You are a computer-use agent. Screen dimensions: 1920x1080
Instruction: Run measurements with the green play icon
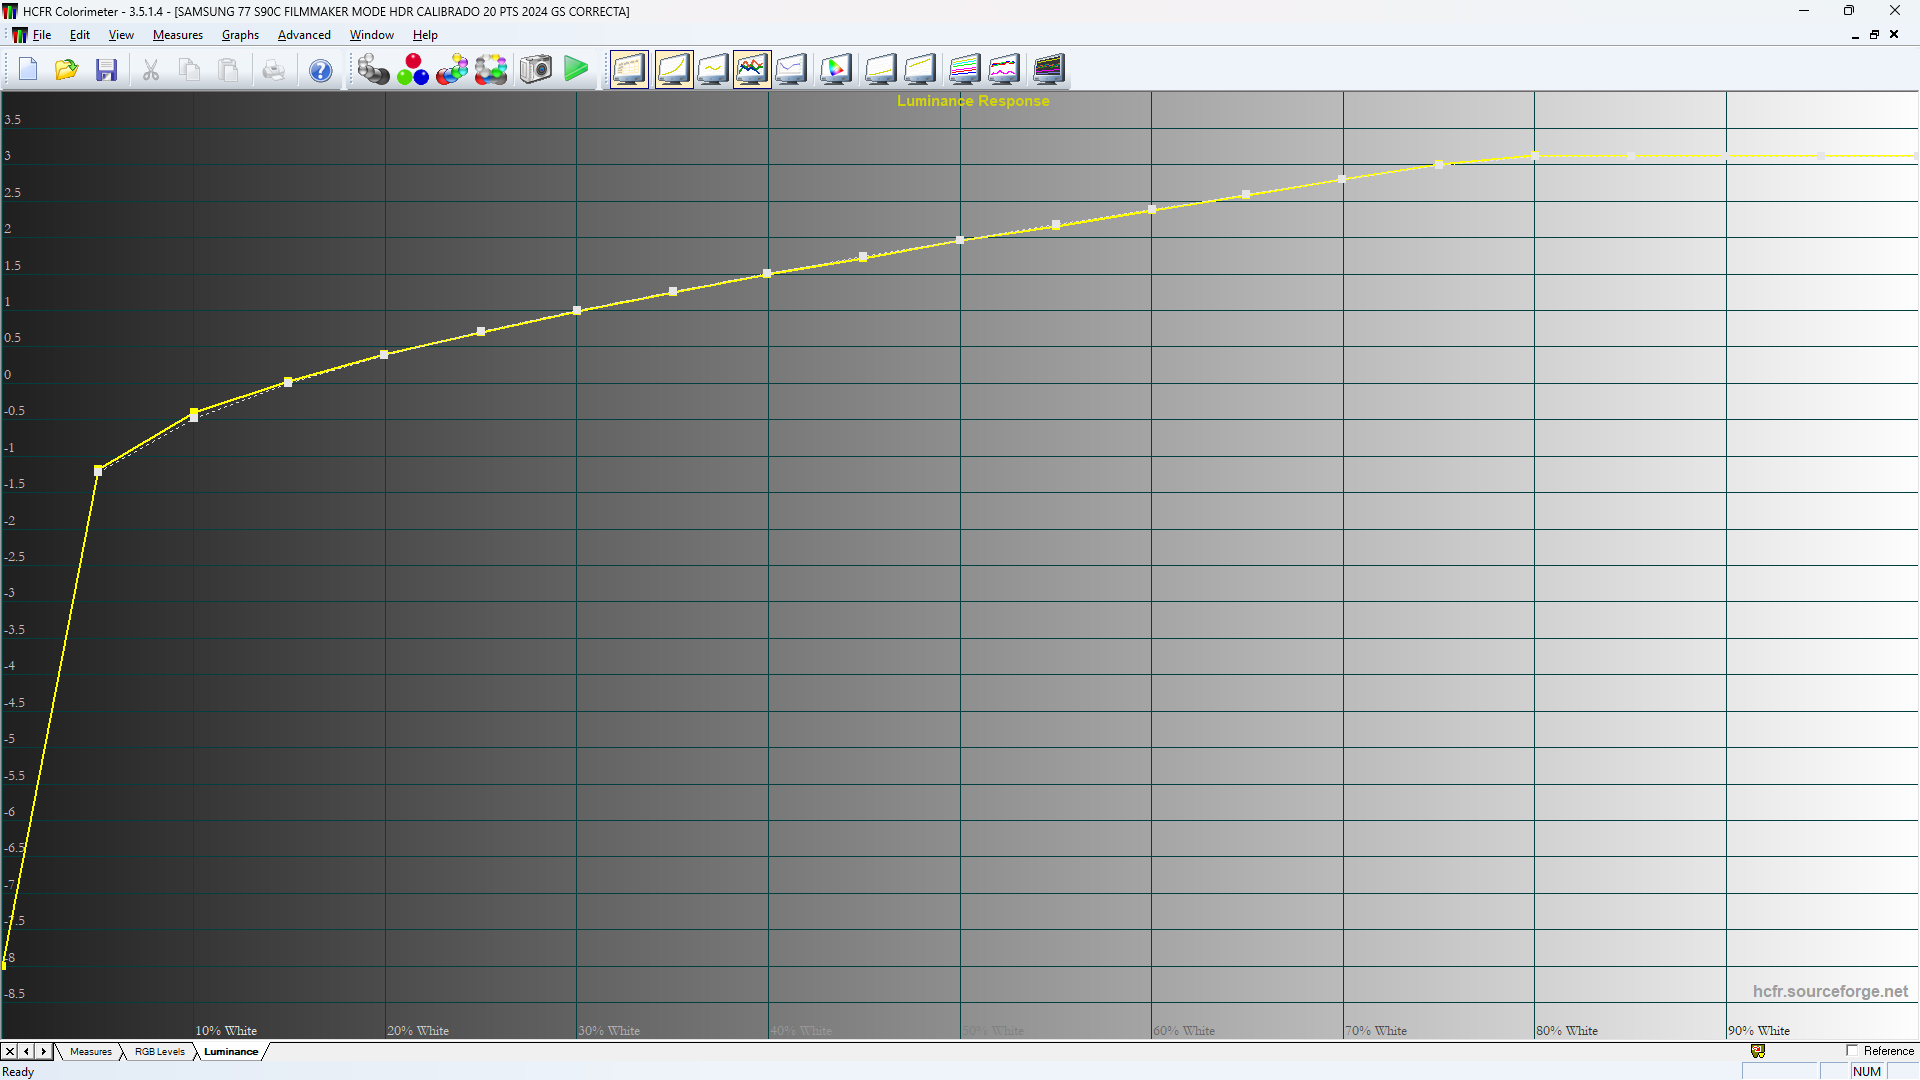tap(576, 69)
